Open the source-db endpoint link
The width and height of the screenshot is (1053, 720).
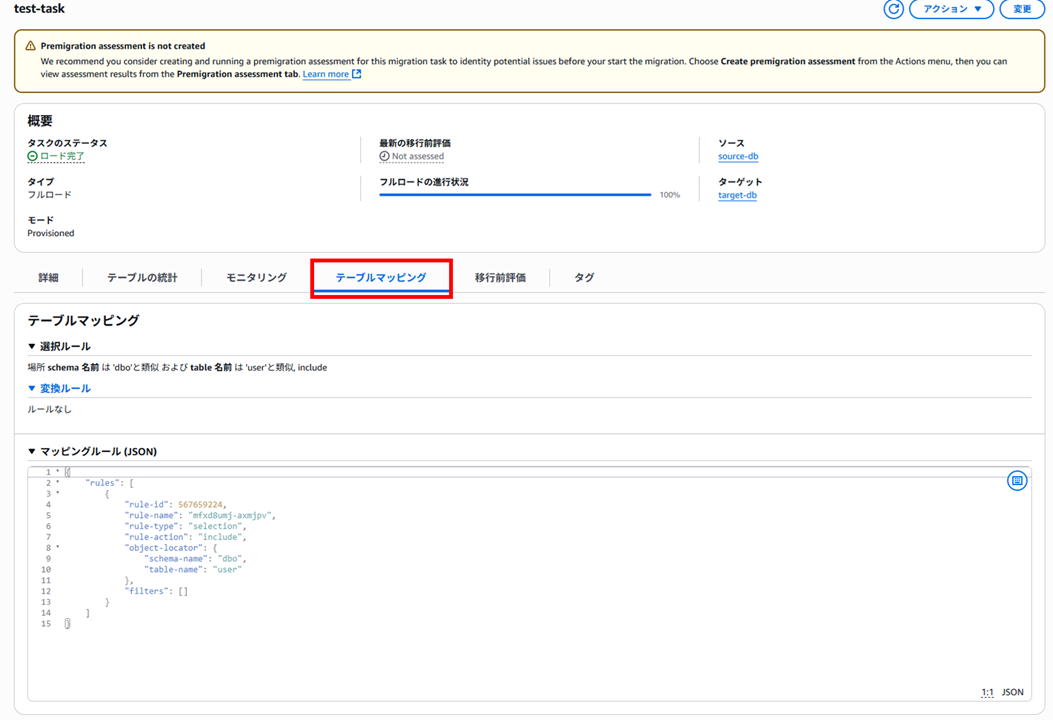click(x=738, y=156)
